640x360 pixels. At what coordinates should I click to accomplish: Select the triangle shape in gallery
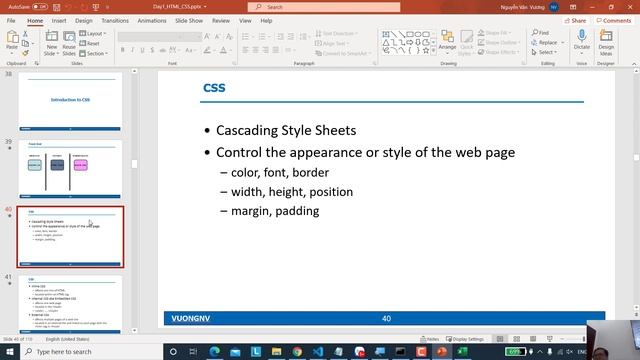[386, 42]
